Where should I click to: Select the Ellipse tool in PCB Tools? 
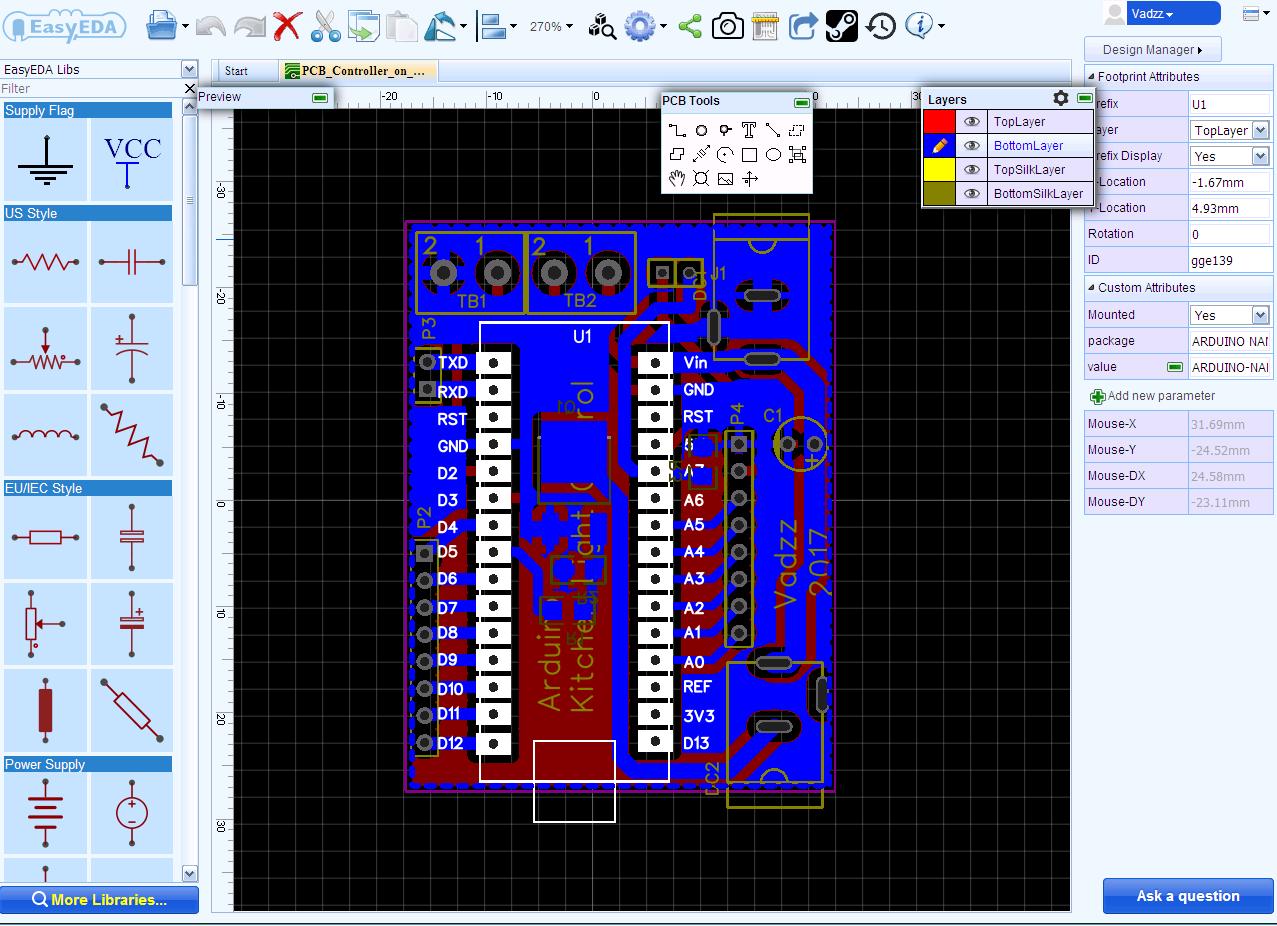click(773, 154)
